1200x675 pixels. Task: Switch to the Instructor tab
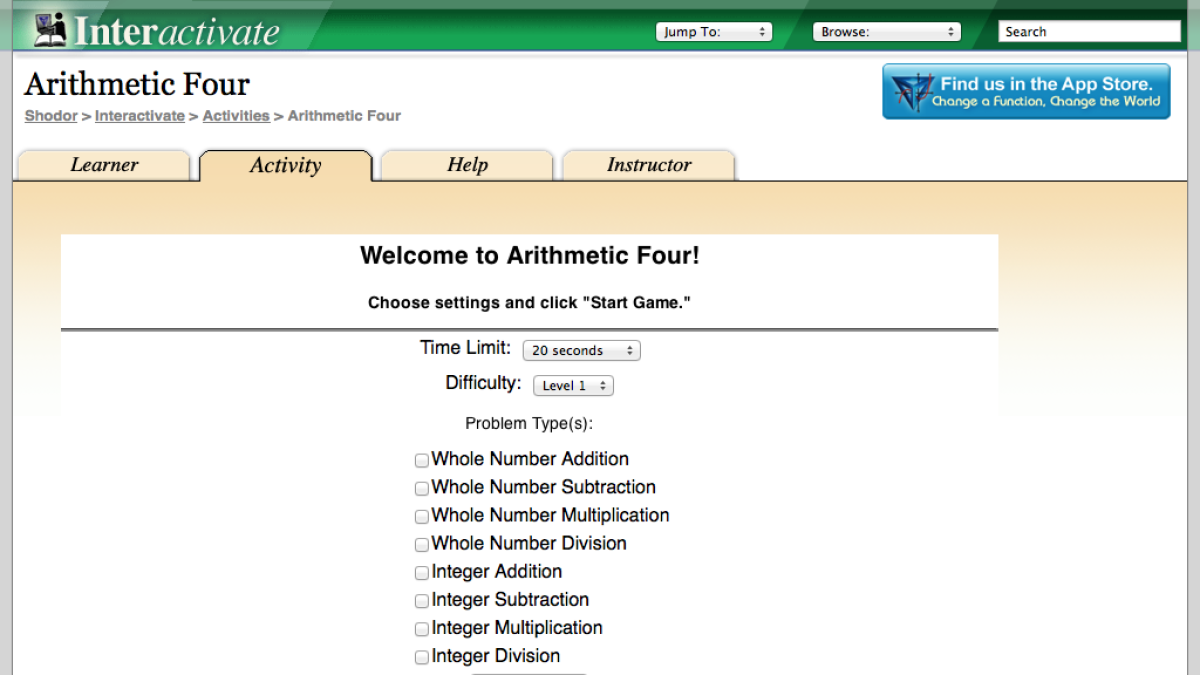click(x=648, y=165)
